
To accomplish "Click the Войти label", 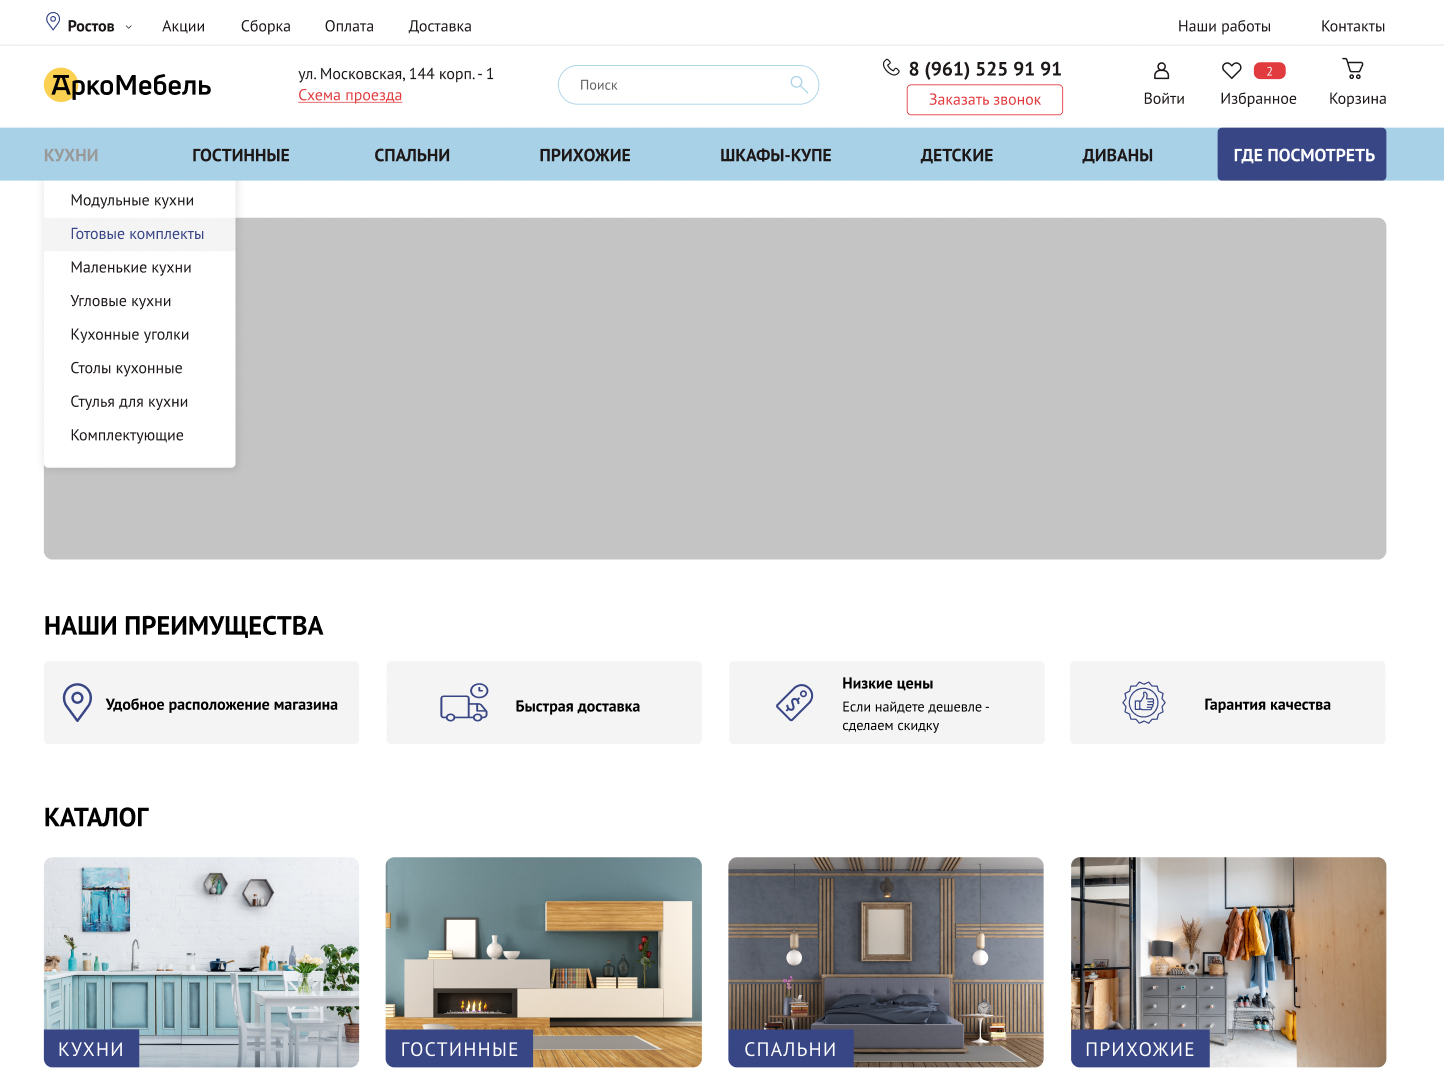I will 1164,99.
